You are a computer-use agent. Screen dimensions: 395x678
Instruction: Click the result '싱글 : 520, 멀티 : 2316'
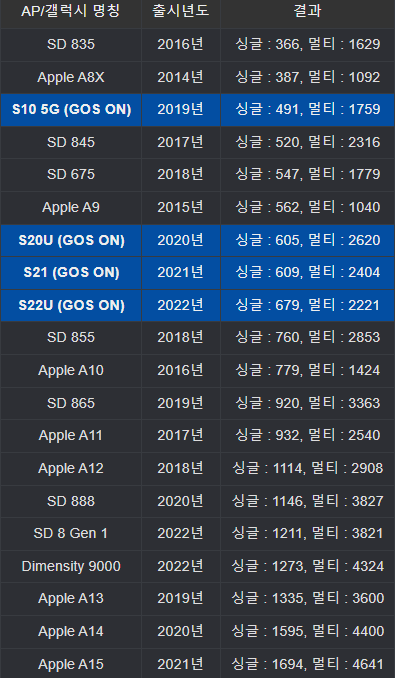308,142
